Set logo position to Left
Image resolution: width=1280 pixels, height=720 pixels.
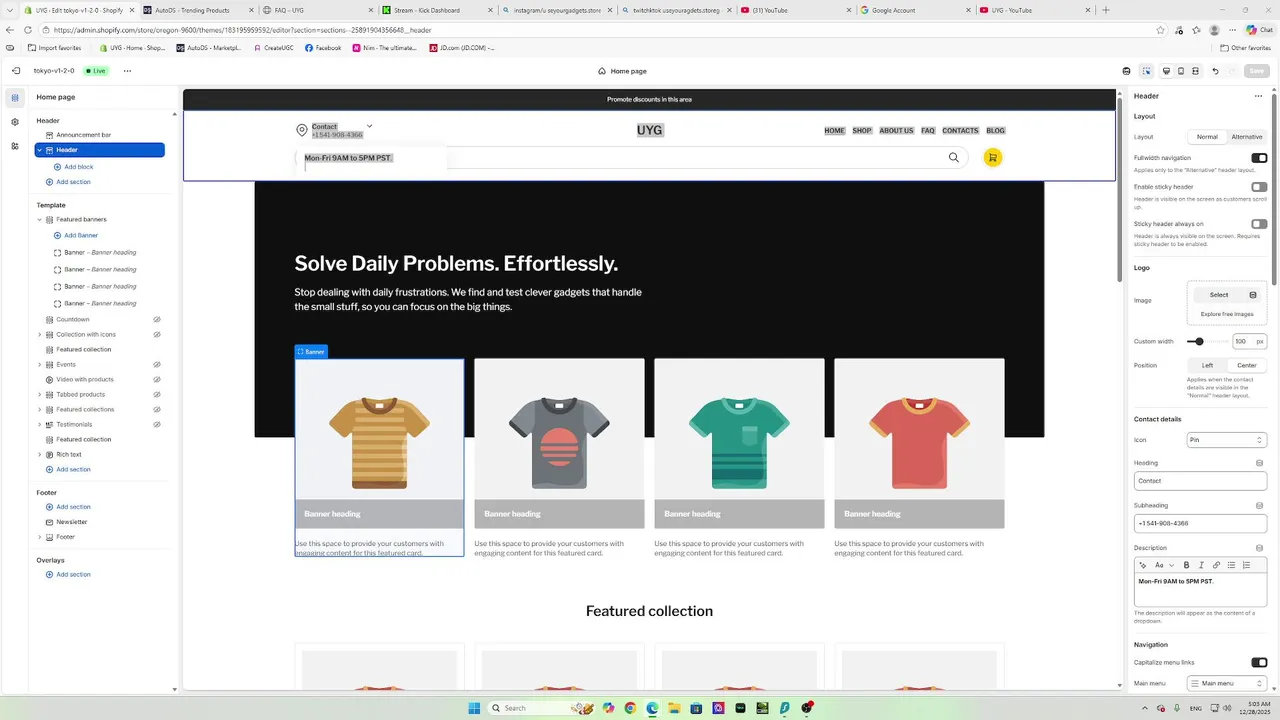[1207, 365]
